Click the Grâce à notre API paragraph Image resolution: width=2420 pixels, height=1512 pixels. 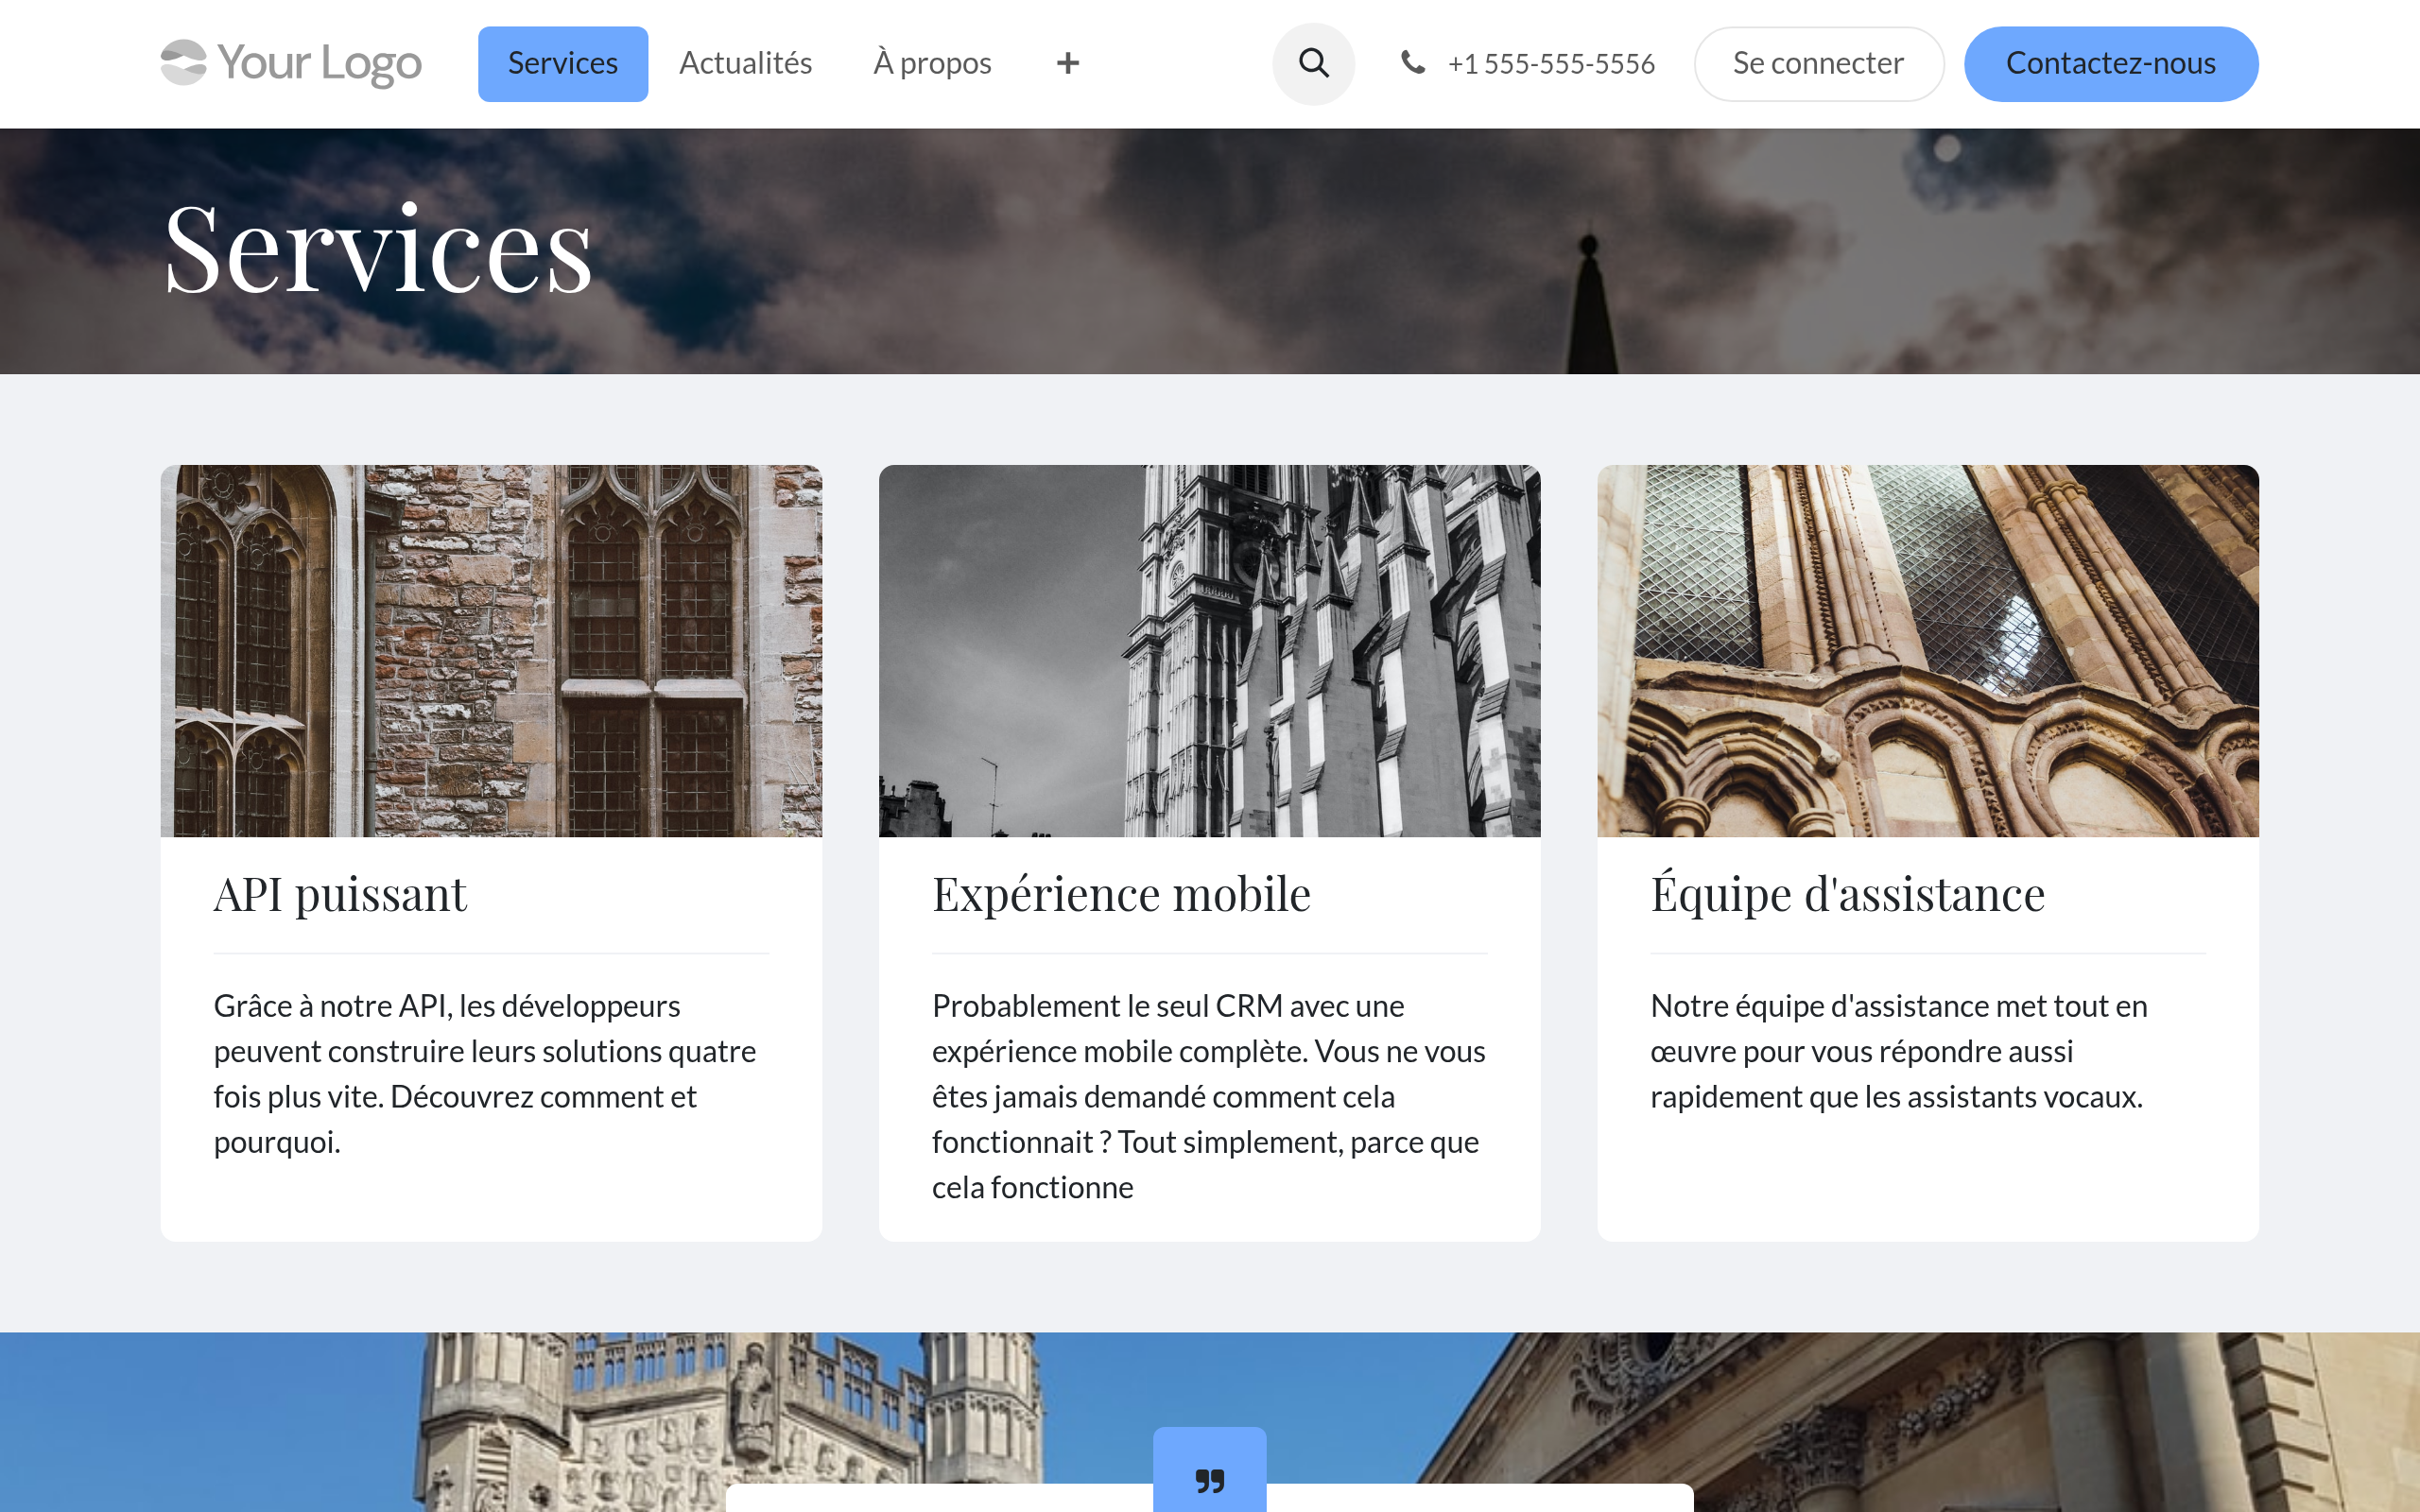coord(485,1073)
